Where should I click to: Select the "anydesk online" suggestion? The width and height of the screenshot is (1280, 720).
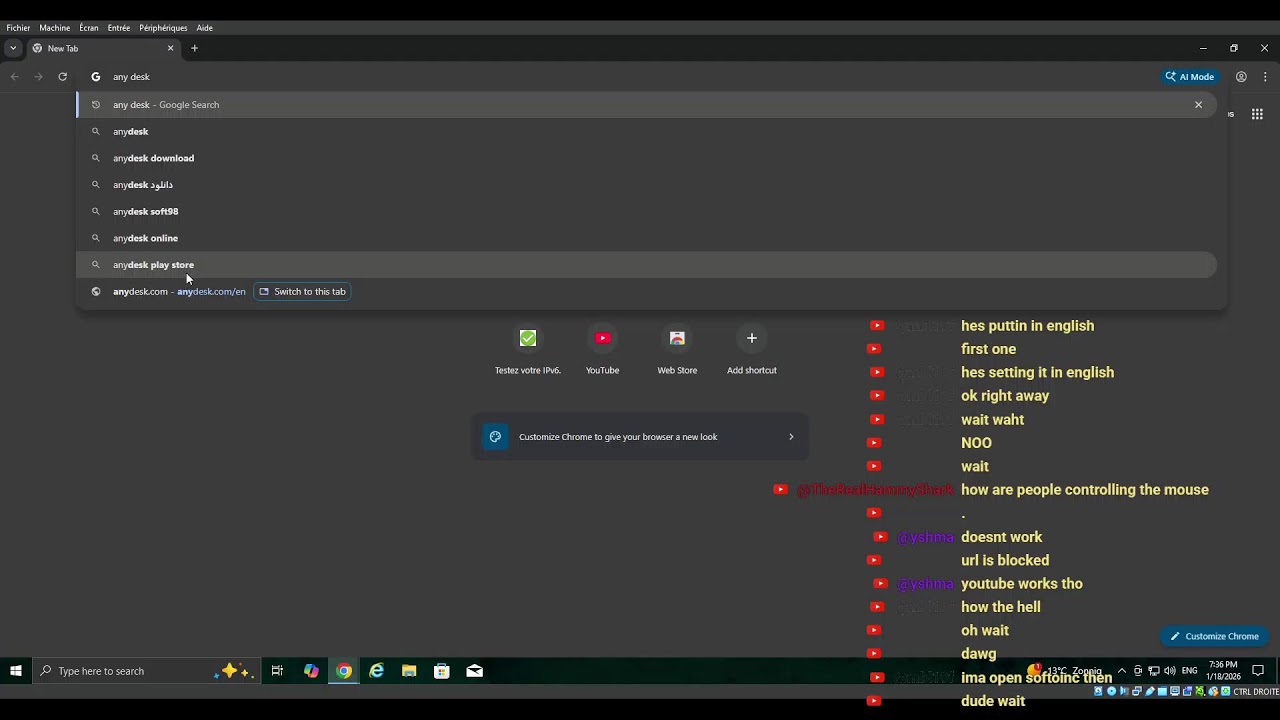(646, 238)
